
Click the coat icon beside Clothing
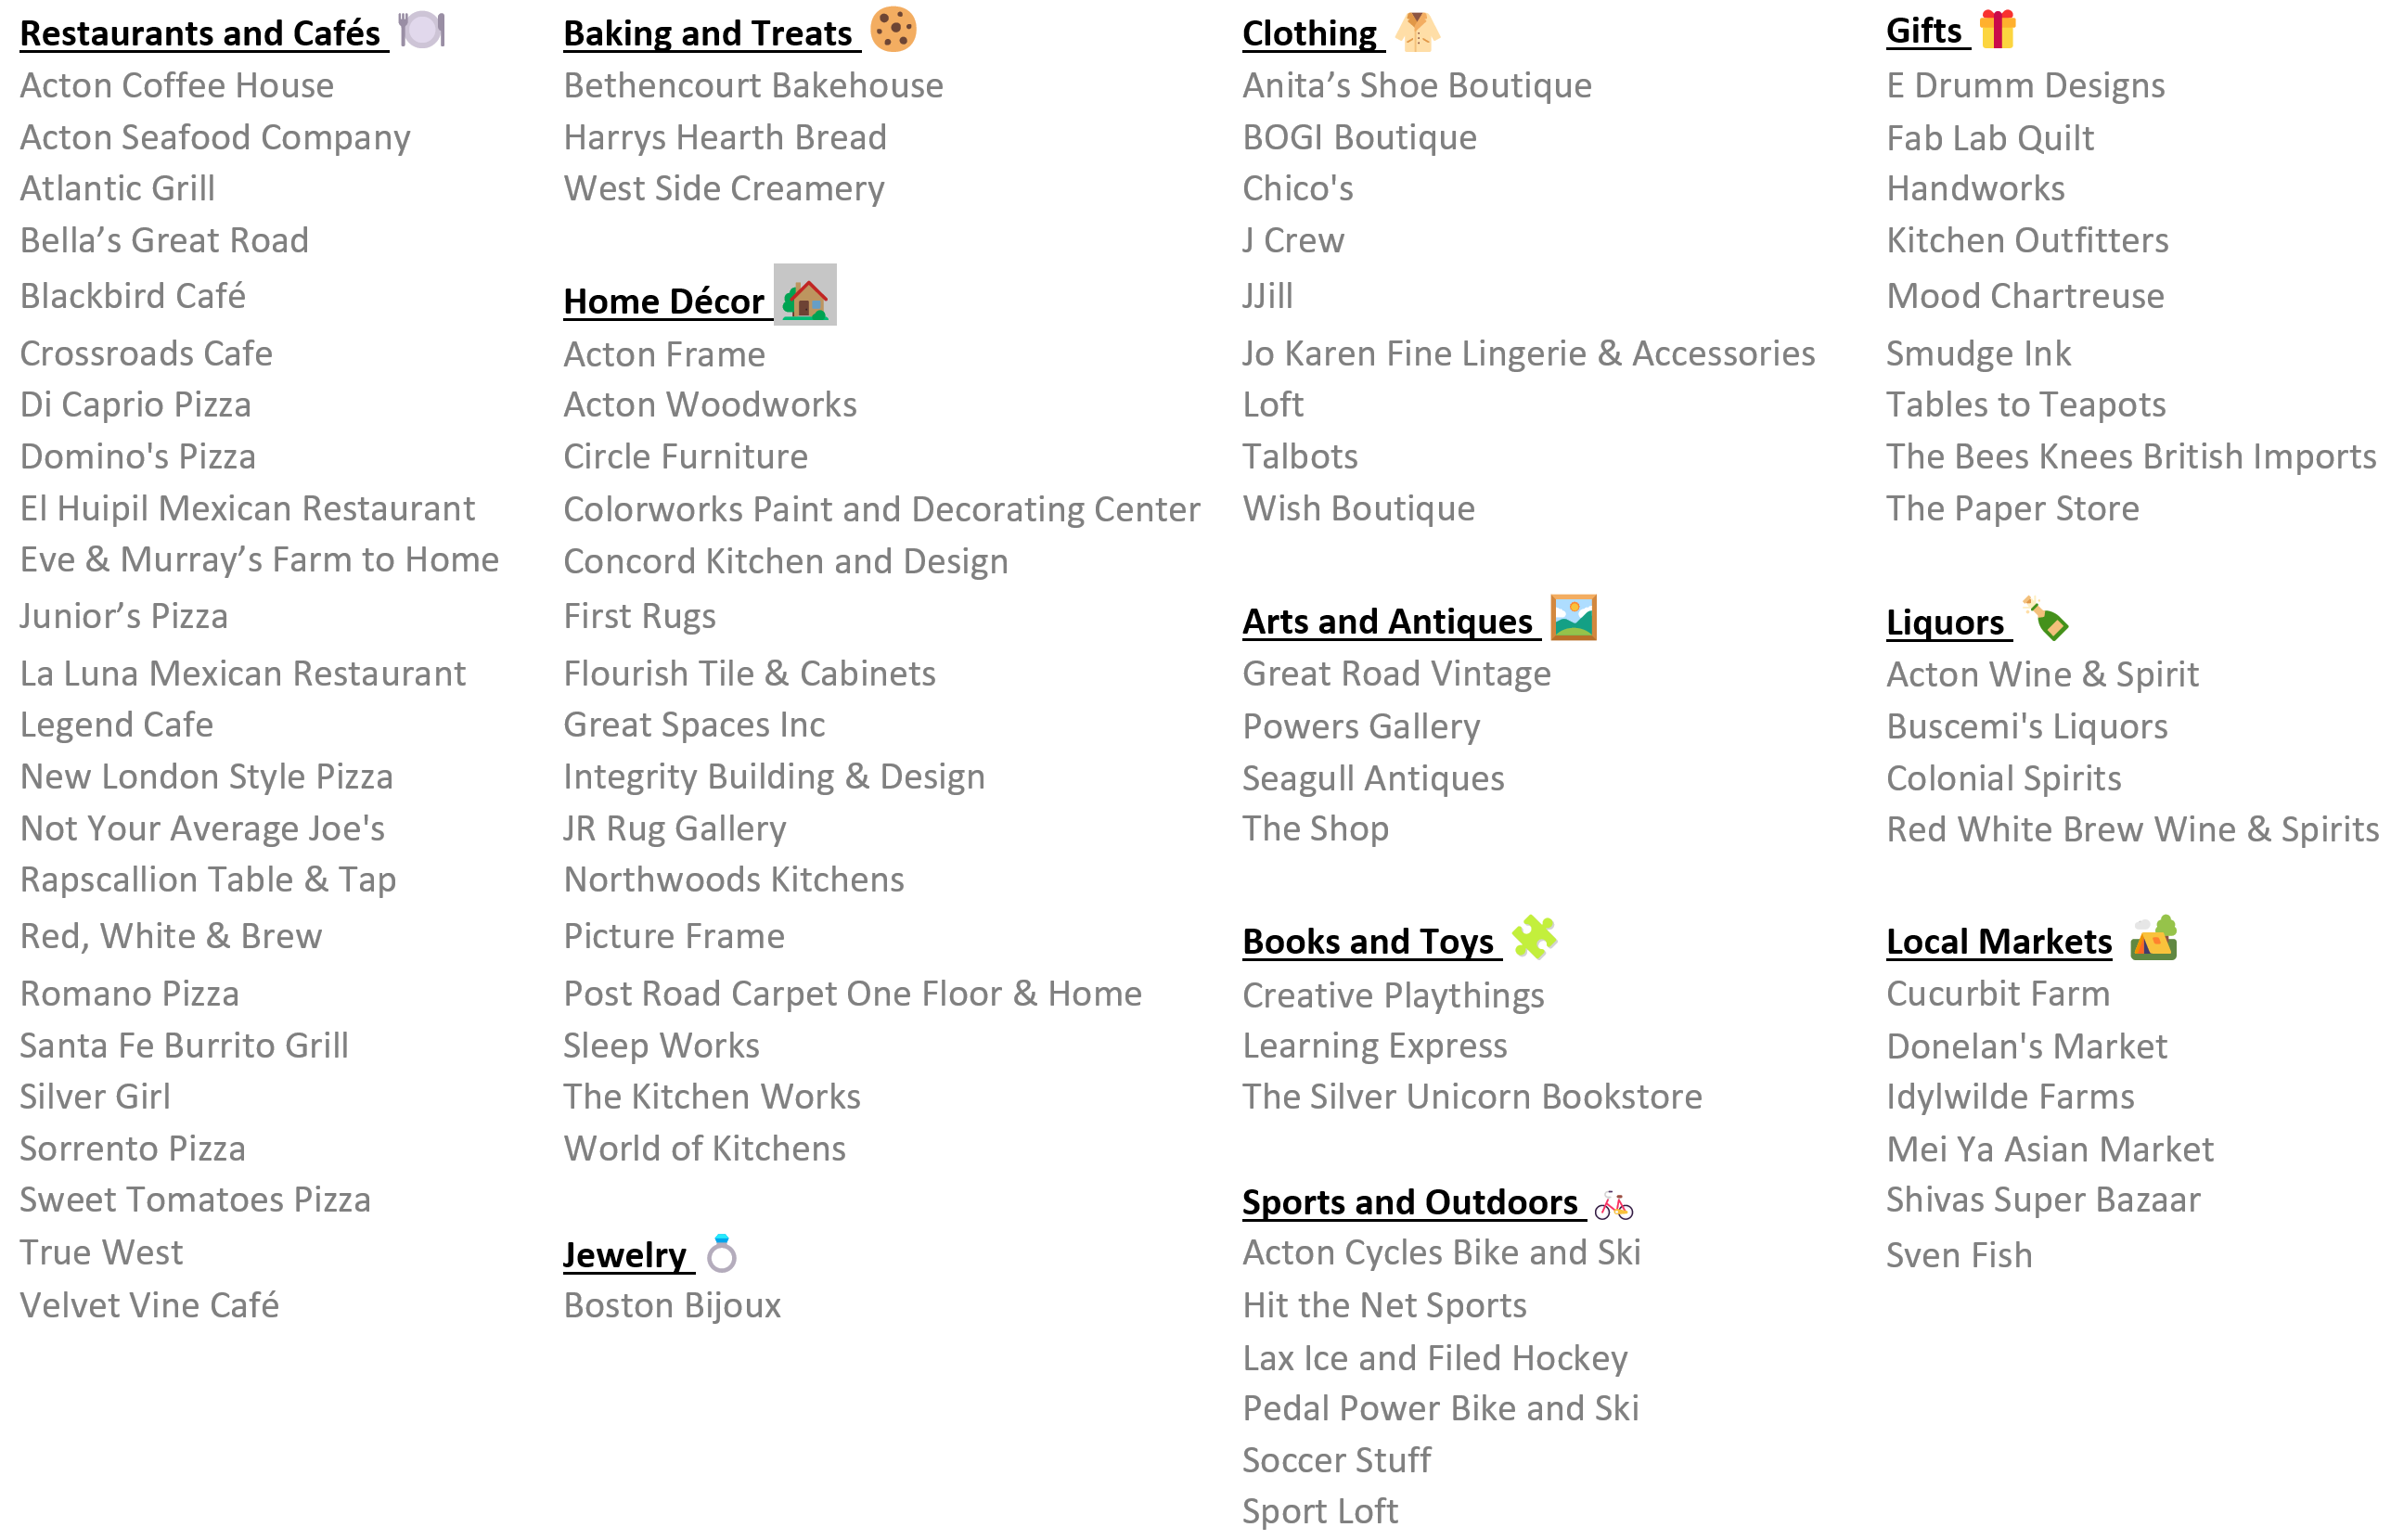pyautogui.click(x=1416, y=31)
